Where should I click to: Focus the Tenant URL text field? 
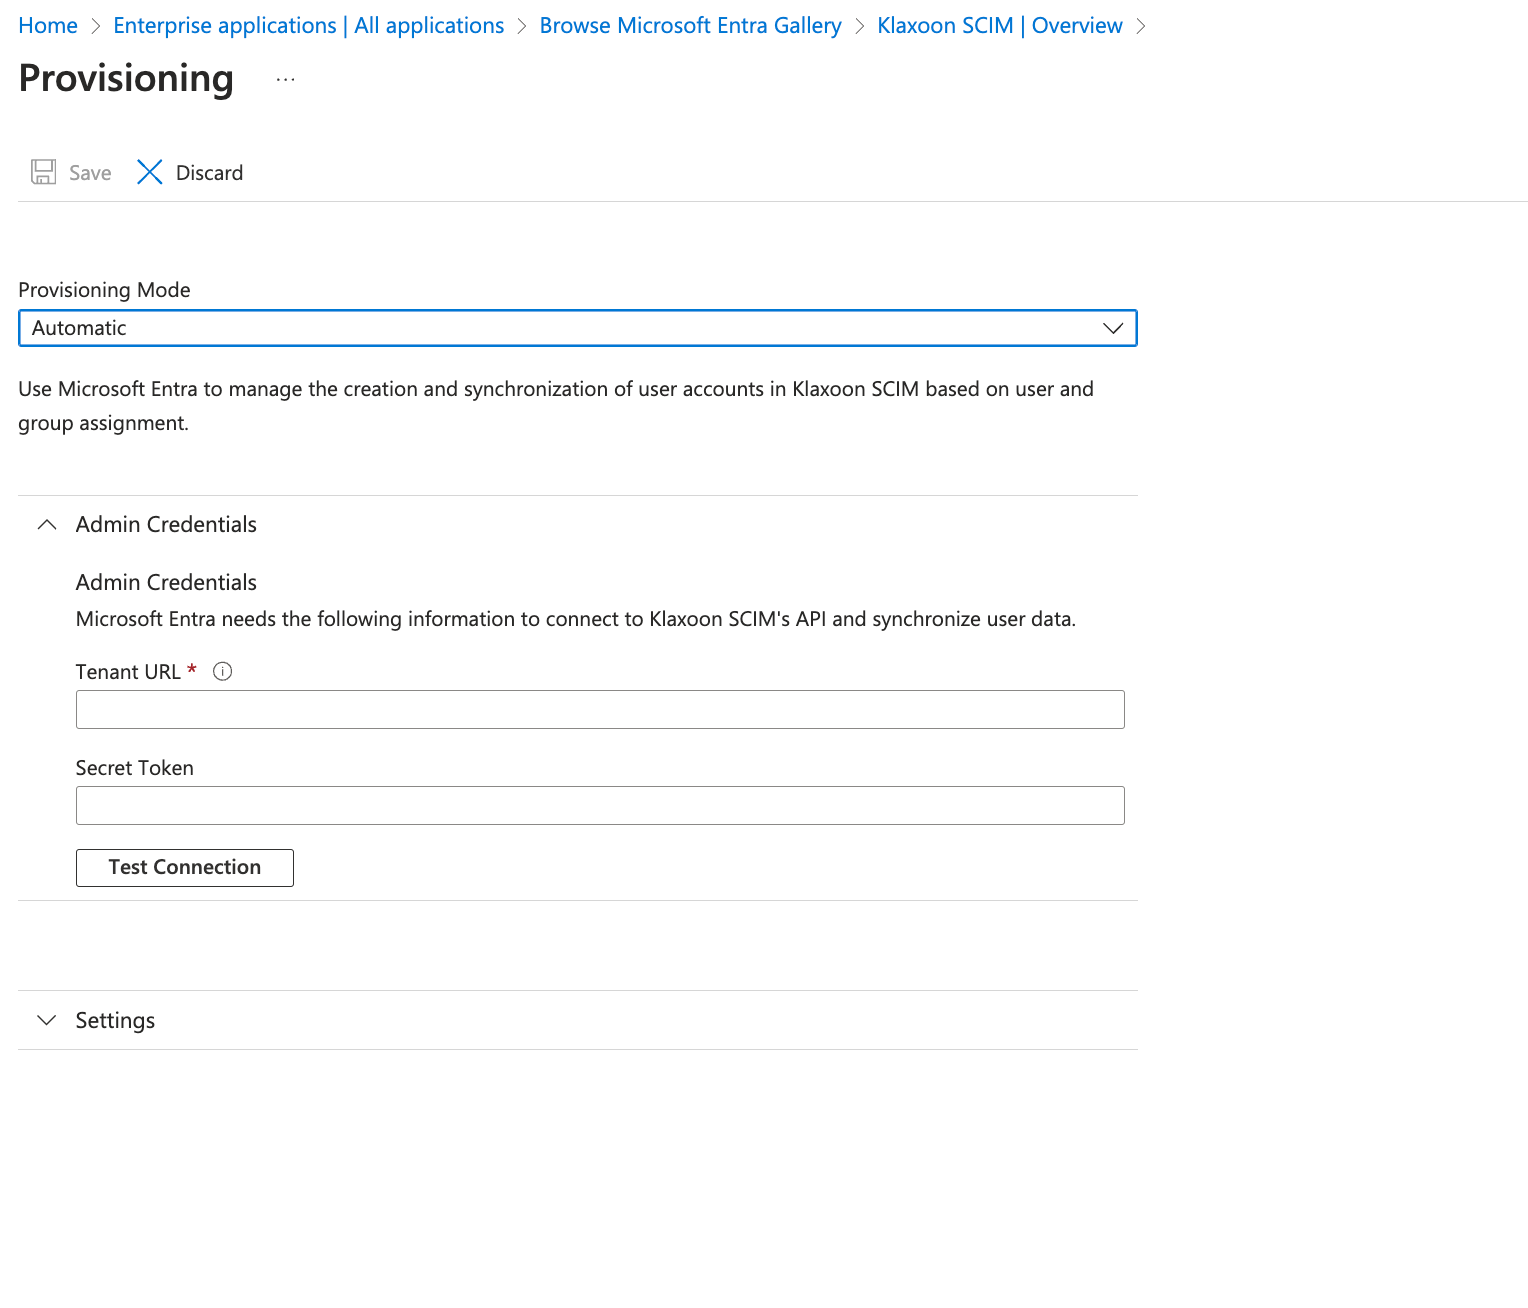[600, 709]
